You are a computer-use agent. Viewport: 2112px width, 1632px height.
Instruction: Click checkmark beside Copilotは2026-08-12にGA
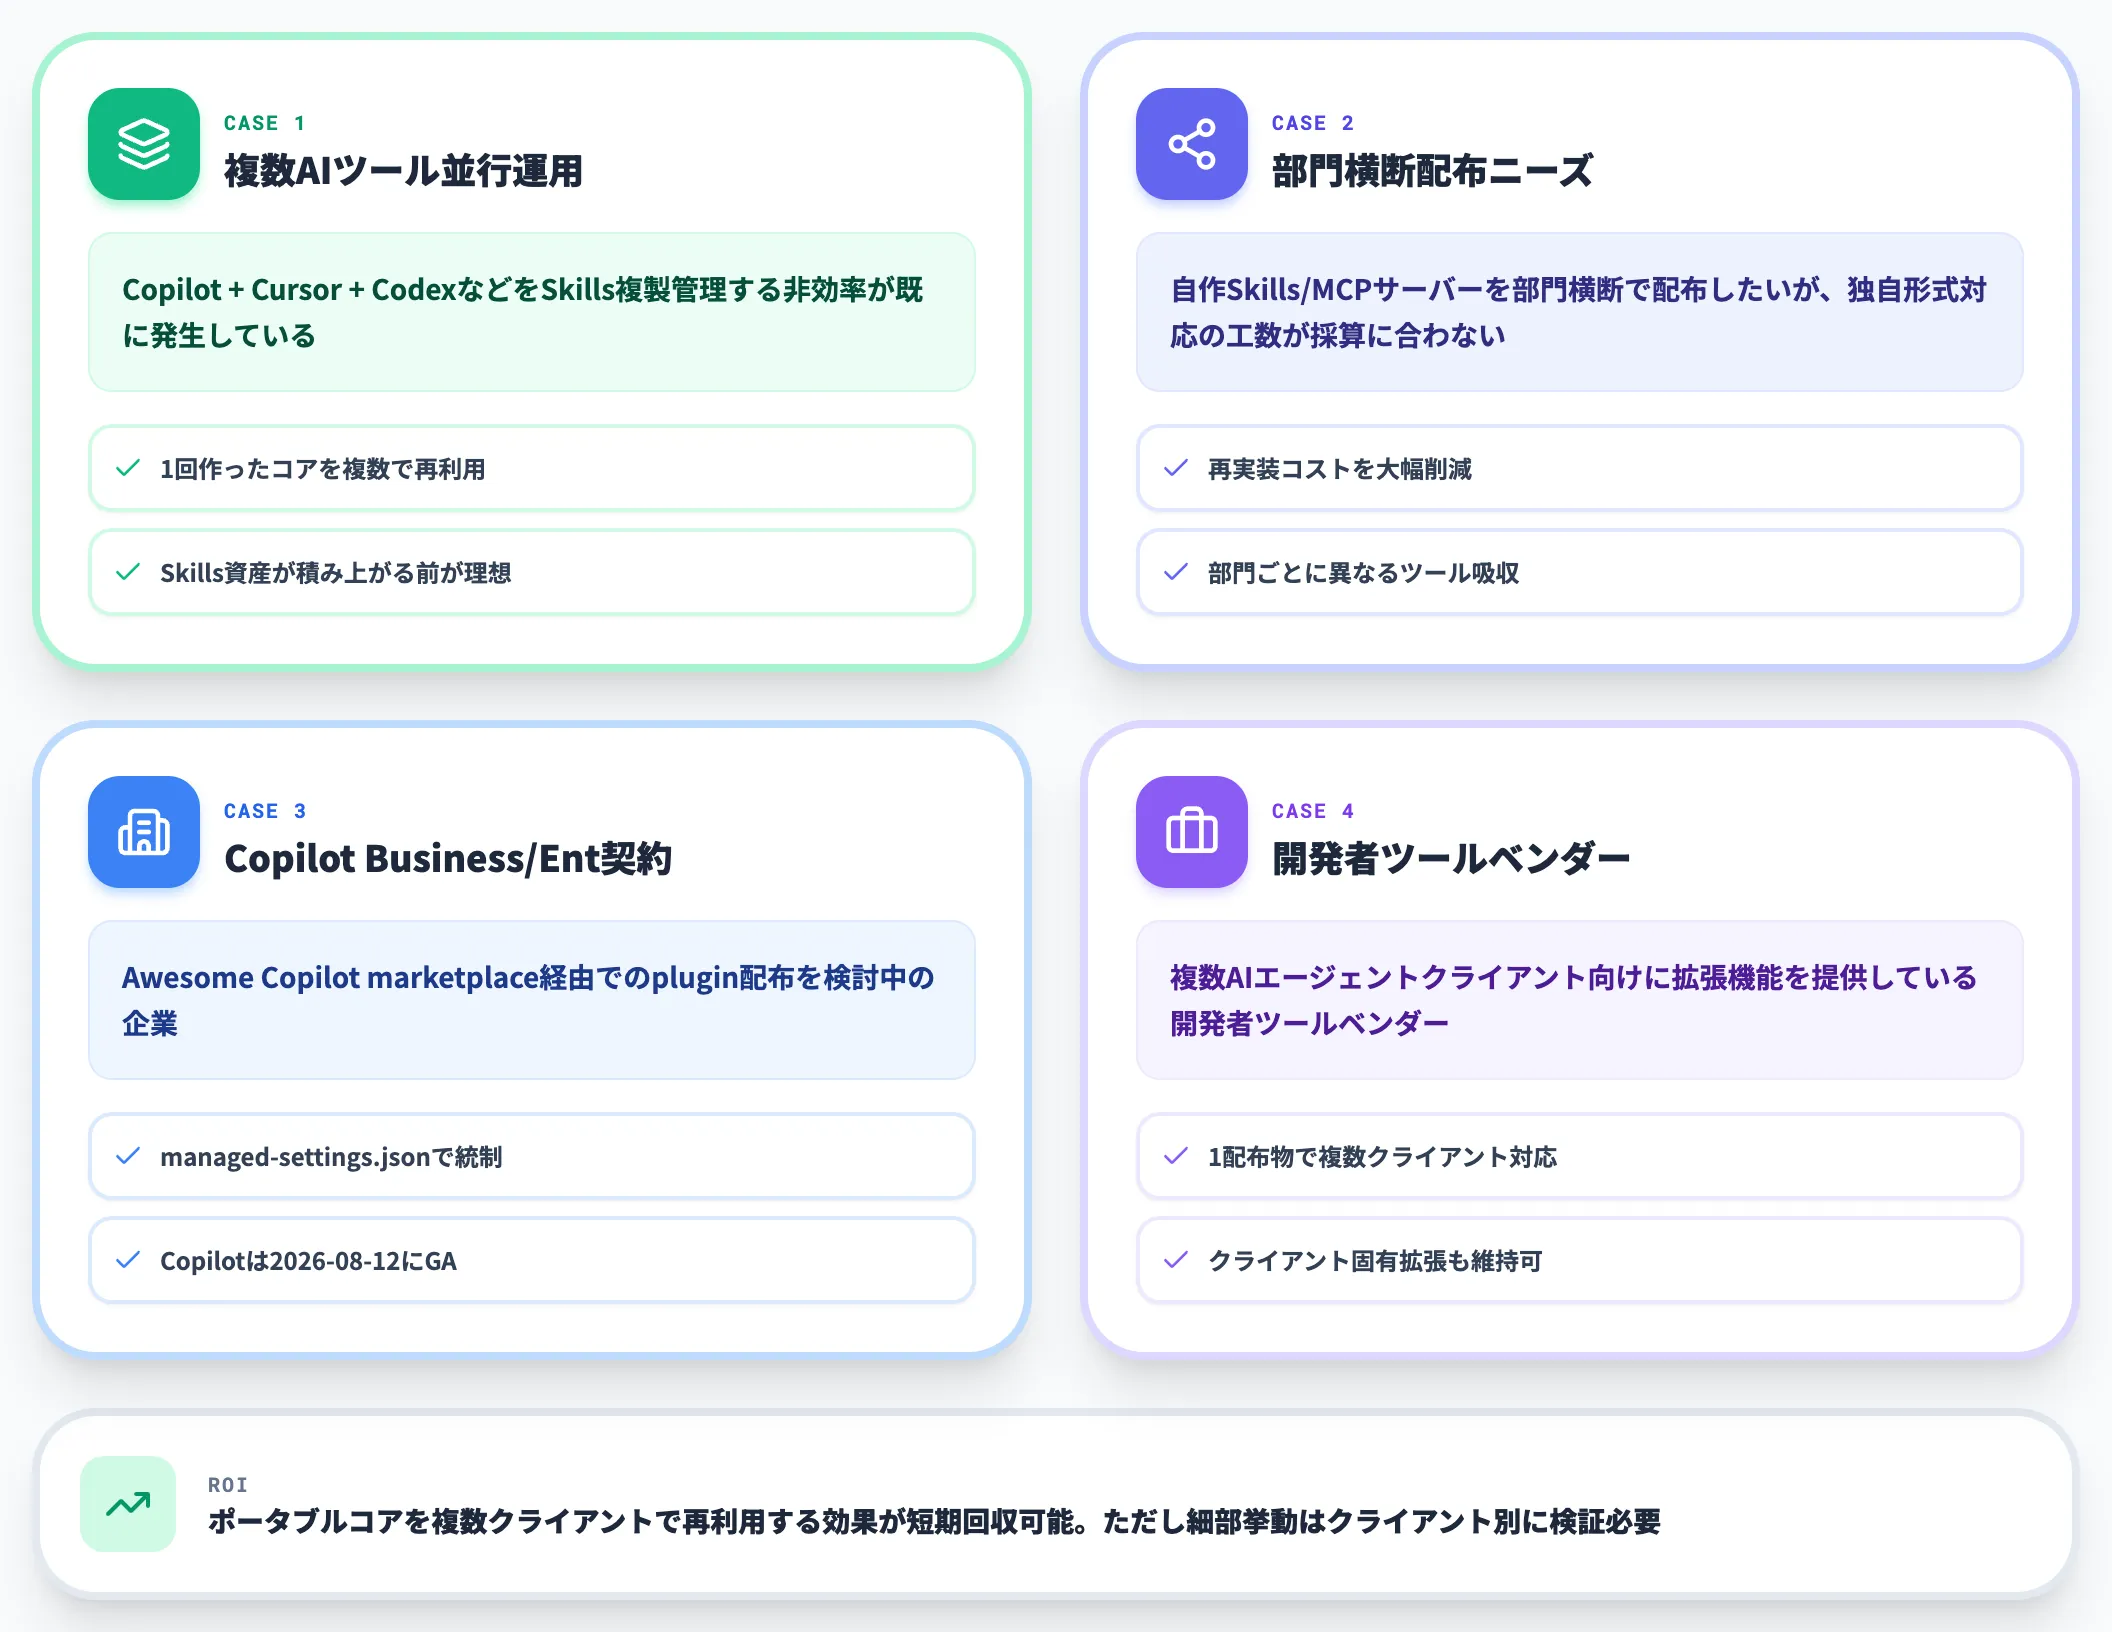[128, 1260]
